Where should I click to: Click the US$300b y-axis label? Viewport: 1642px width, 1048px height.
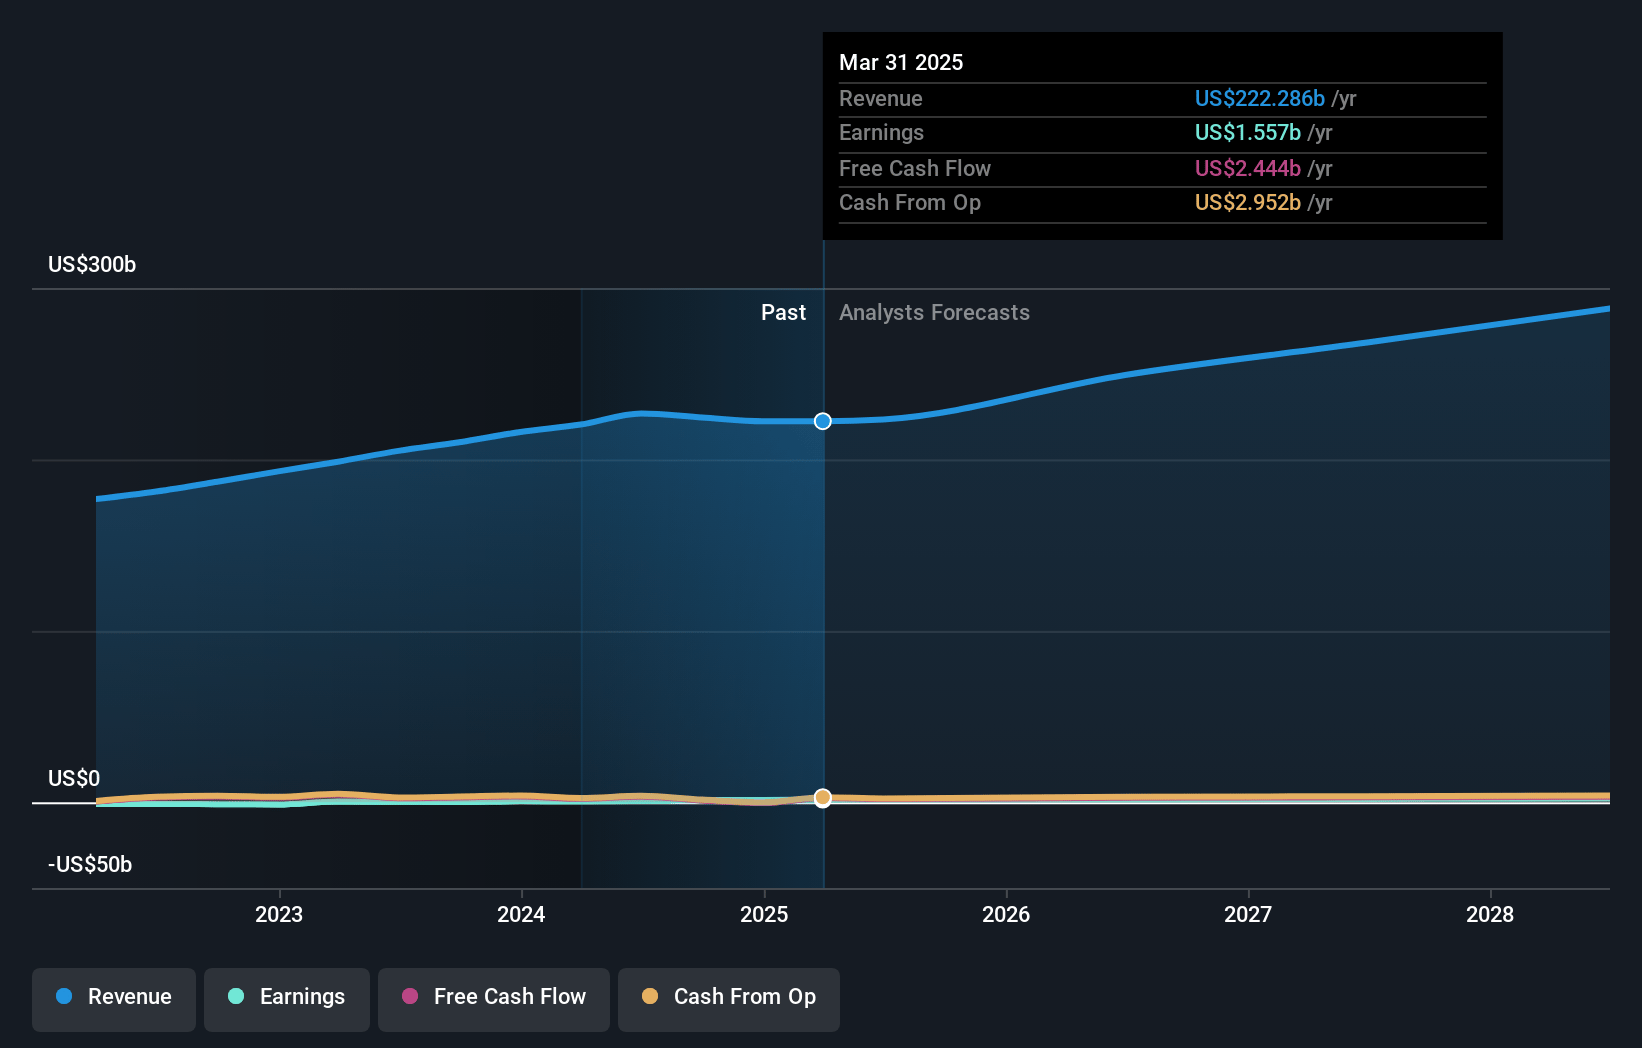pyautogui.click(x=92, y=264)
